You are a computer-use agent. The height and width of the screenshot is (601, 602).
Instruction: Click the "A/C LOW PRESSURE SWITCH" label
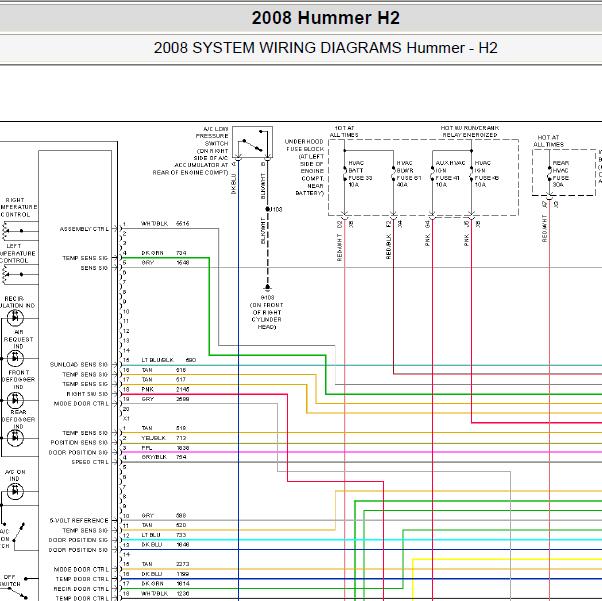212,136
